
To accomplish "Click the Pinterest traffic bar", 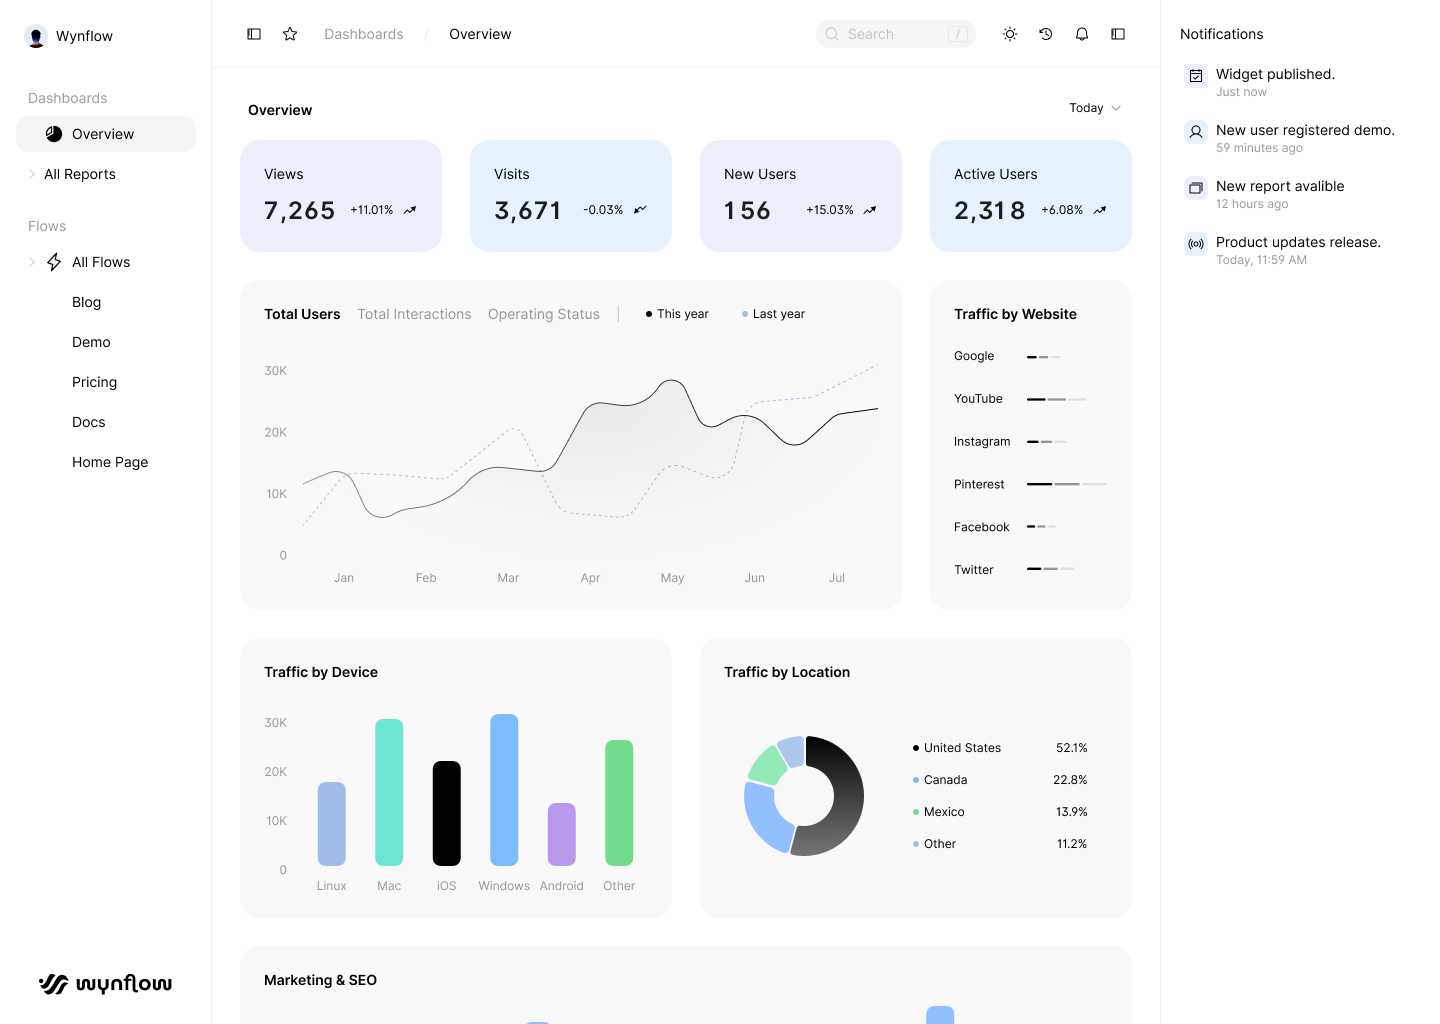I will [1067, 484].
